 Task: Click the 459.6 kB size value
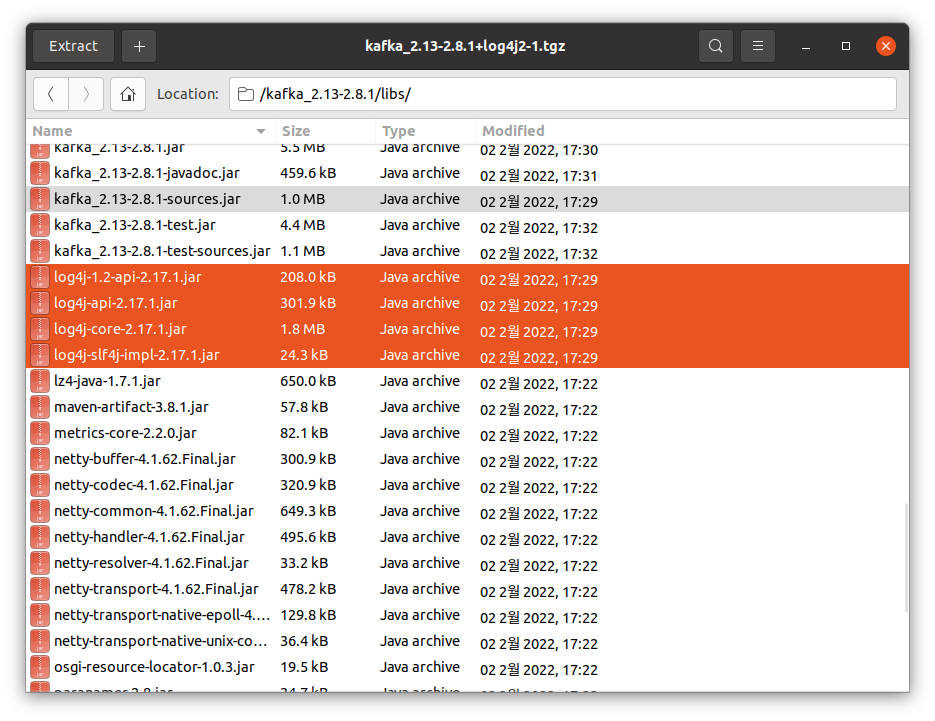[308, 173]
